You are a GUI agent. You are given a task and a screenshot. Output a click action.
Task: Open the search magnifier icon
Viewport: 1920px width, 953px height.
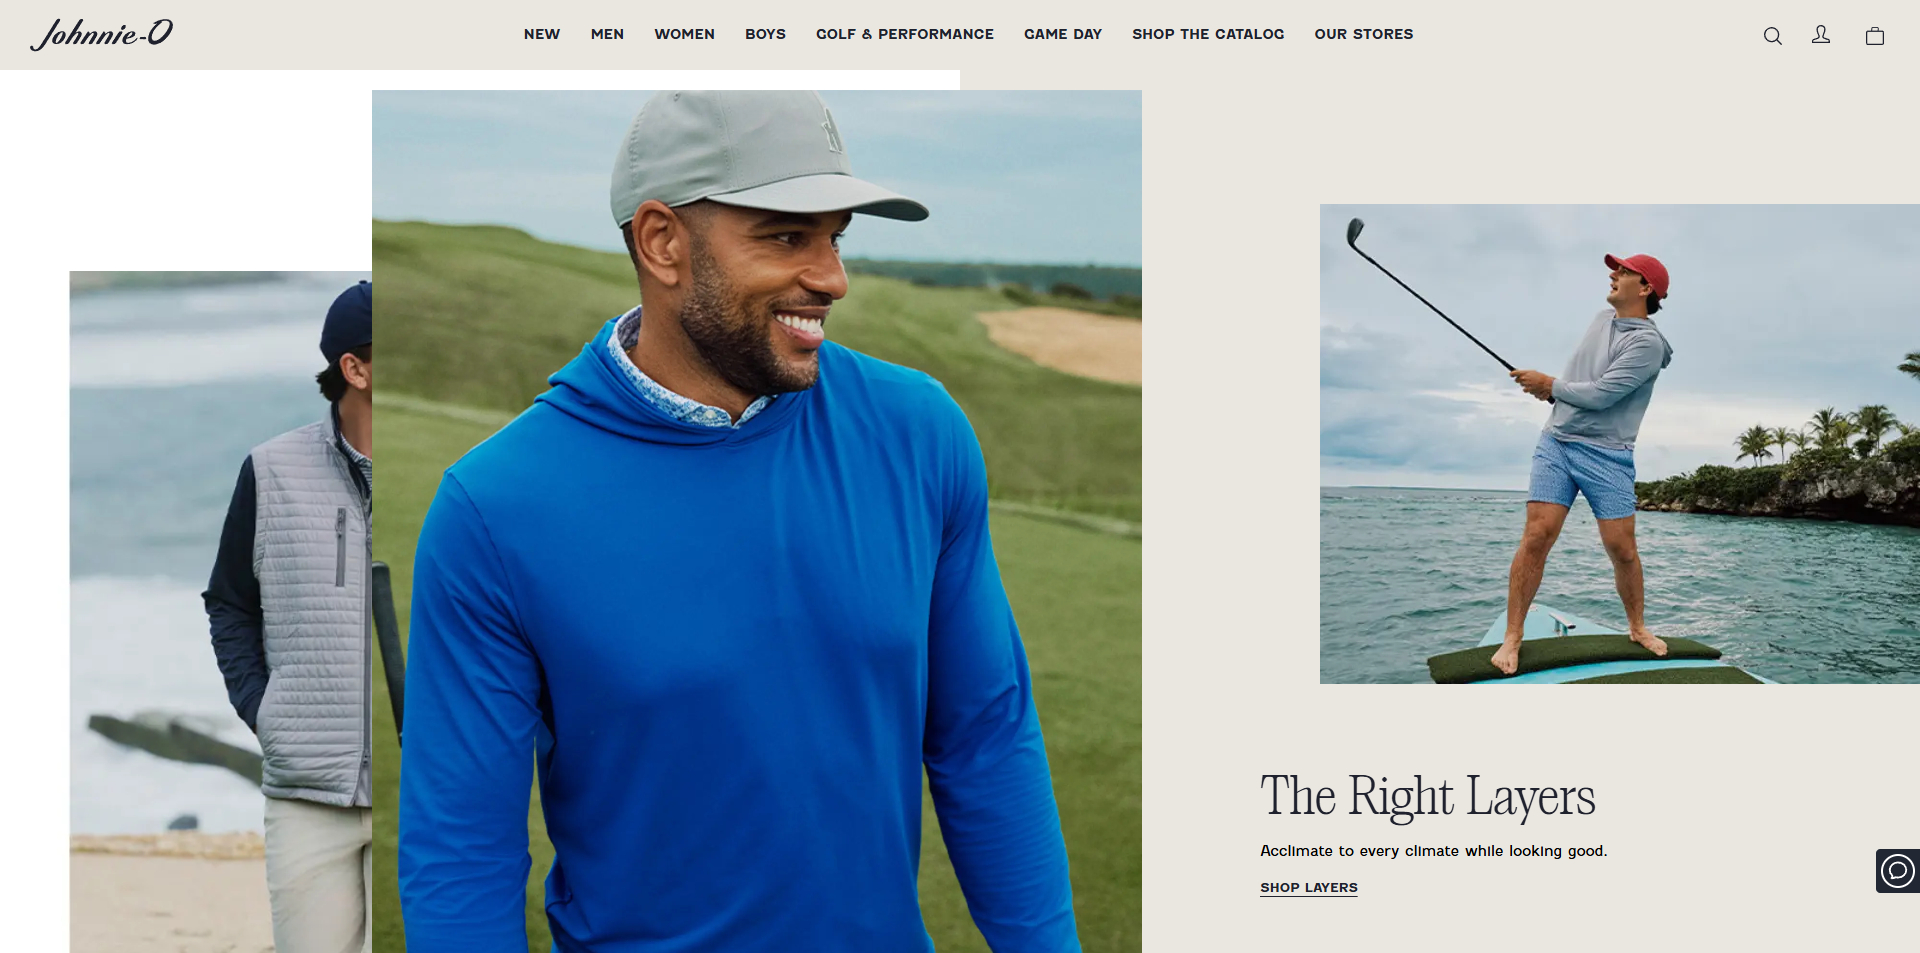[x=1772, y=36]
